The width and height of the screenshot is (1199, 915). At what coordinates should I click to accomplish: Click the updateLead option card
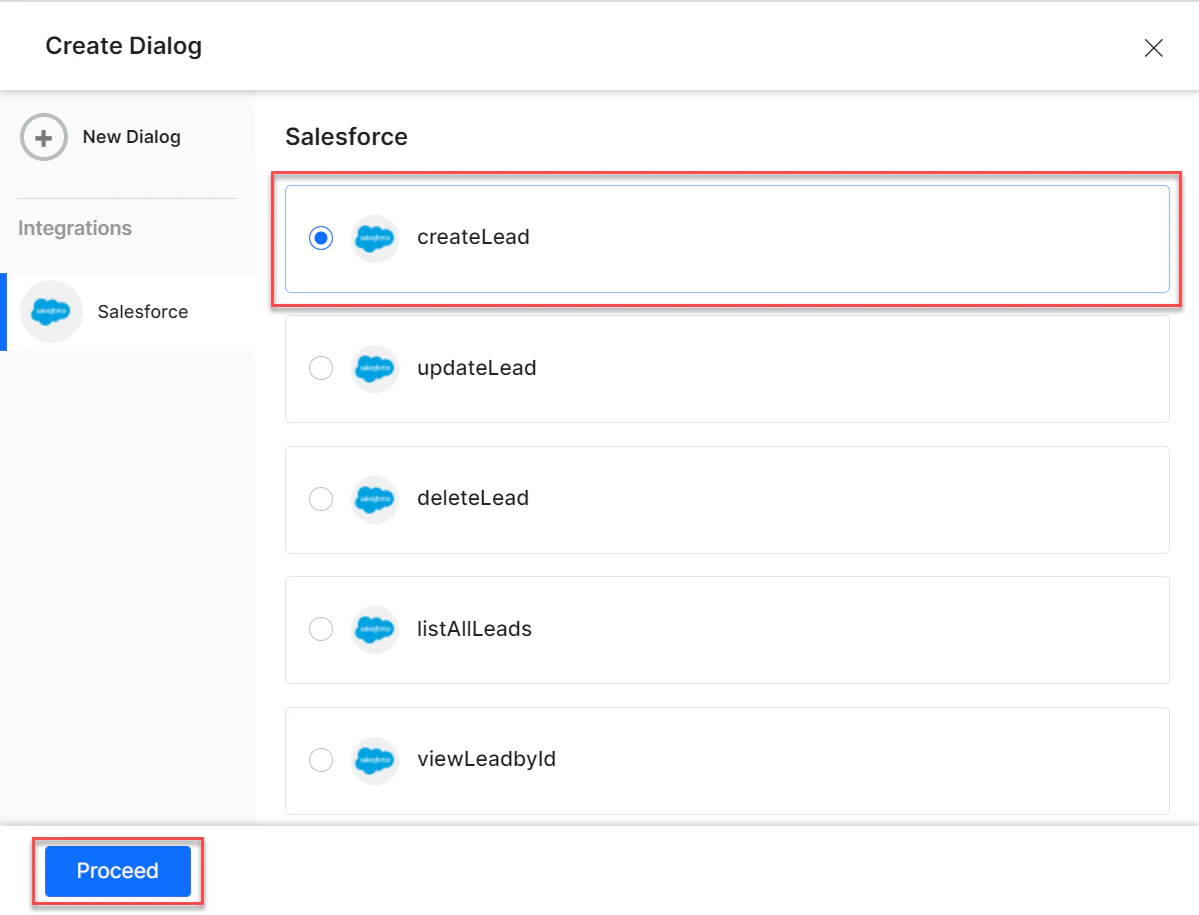(x=727, y=368)
